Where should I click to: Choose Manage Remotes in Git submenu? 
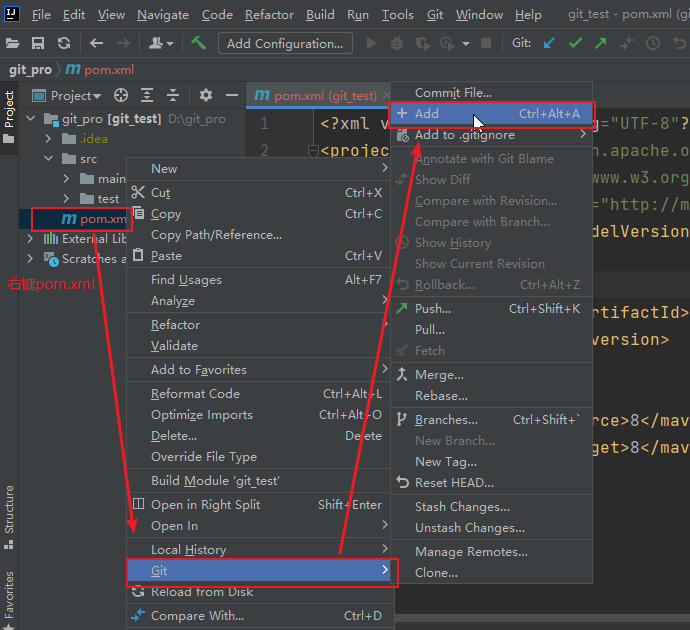pos(492,552)
